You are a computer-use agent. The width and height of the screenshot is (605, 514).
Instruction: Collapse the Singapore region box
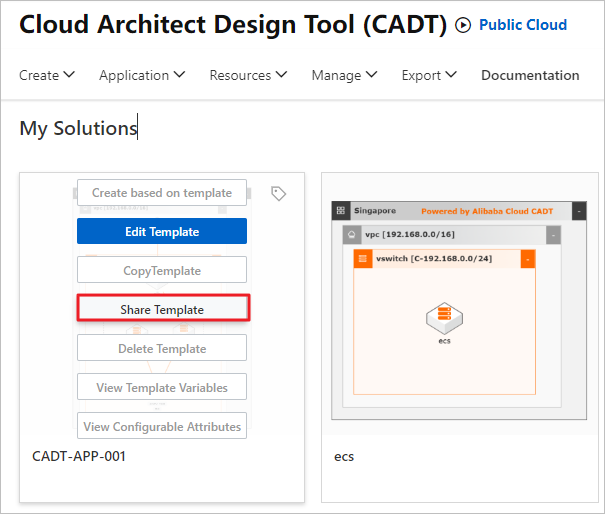pos(579,211)
